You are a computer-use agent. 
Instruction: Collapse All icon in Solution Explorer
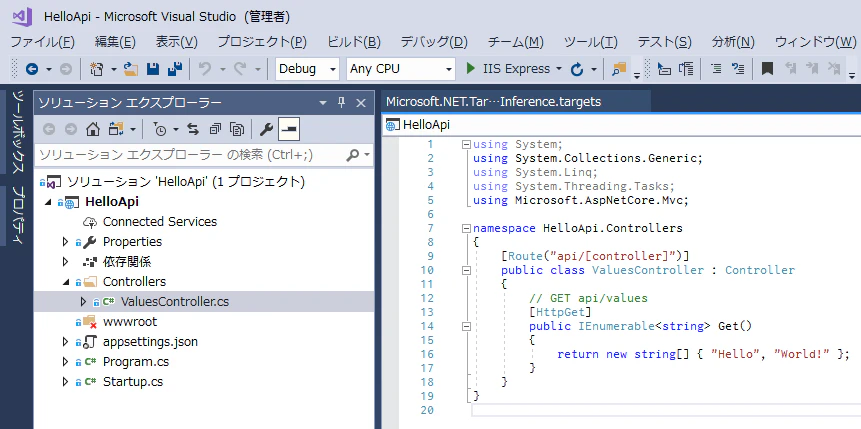pyautogui.click(x=215, y=129)
